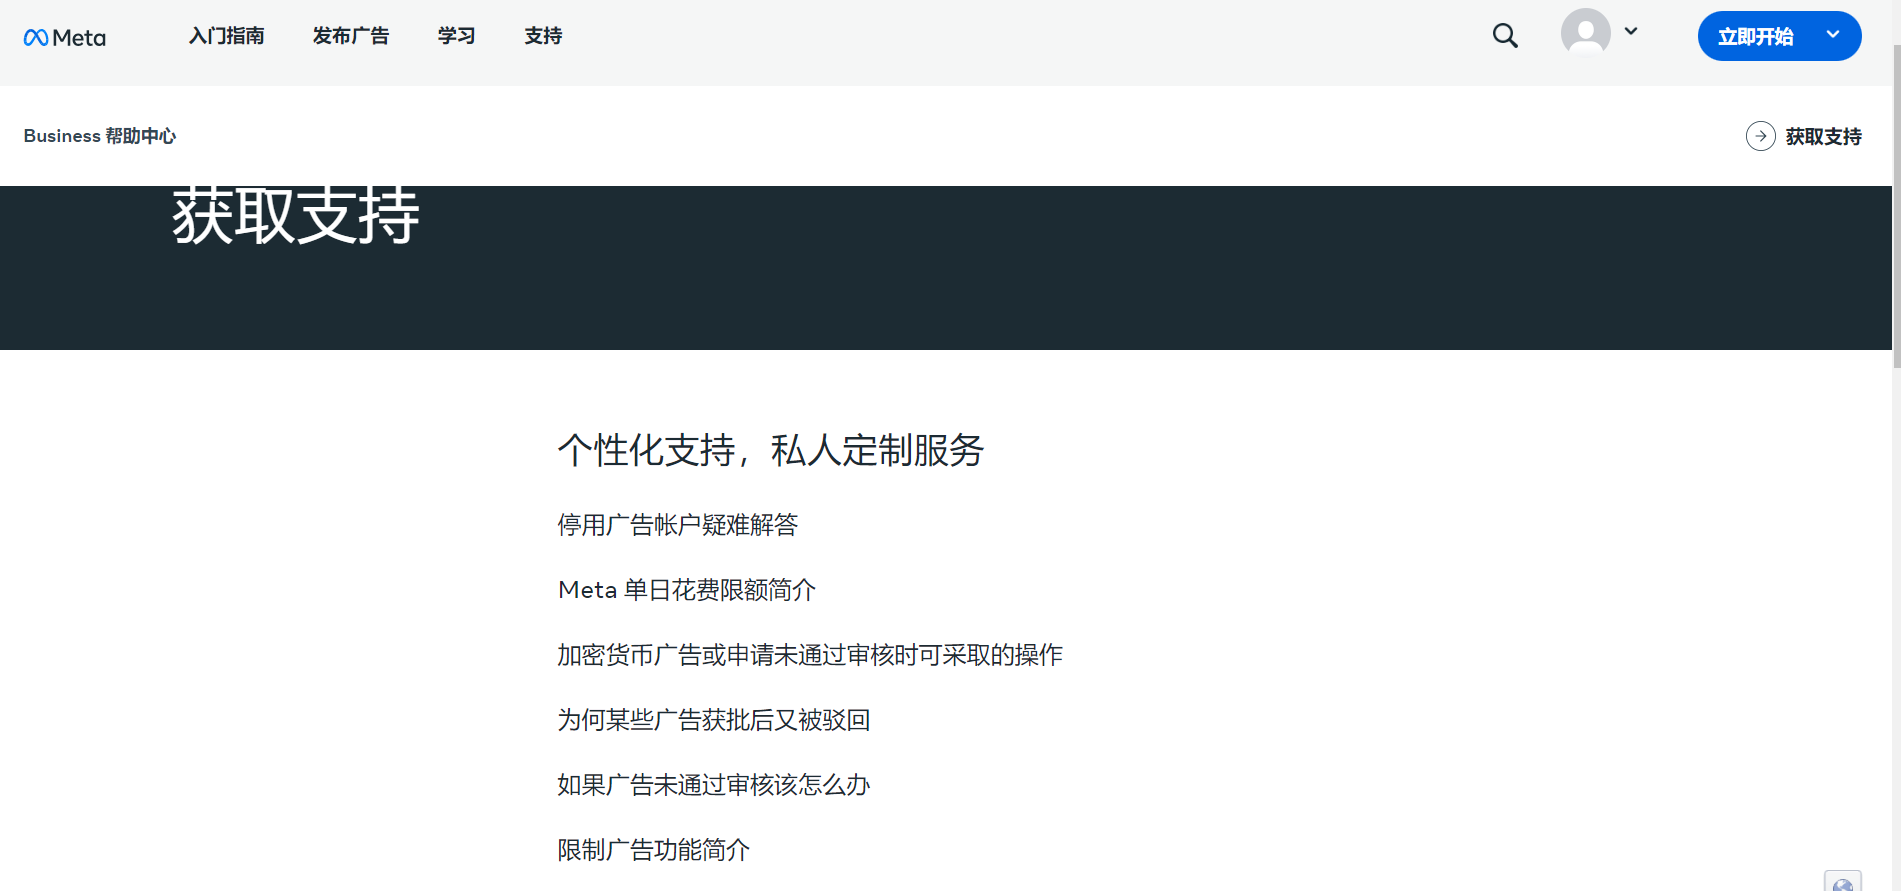Click the 立即开始 button
1901x891 pixels.
1755,37
